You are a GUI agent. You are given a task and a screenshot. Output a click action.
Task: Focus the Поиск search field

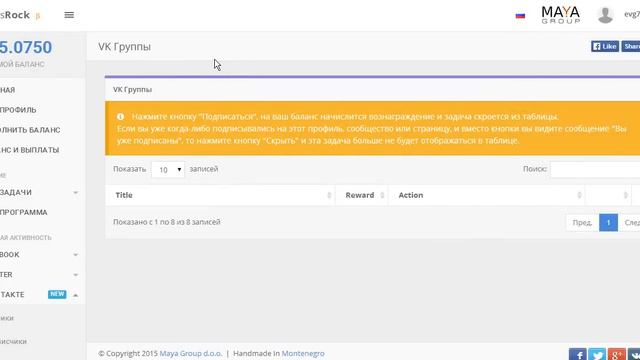coord(595,169)
